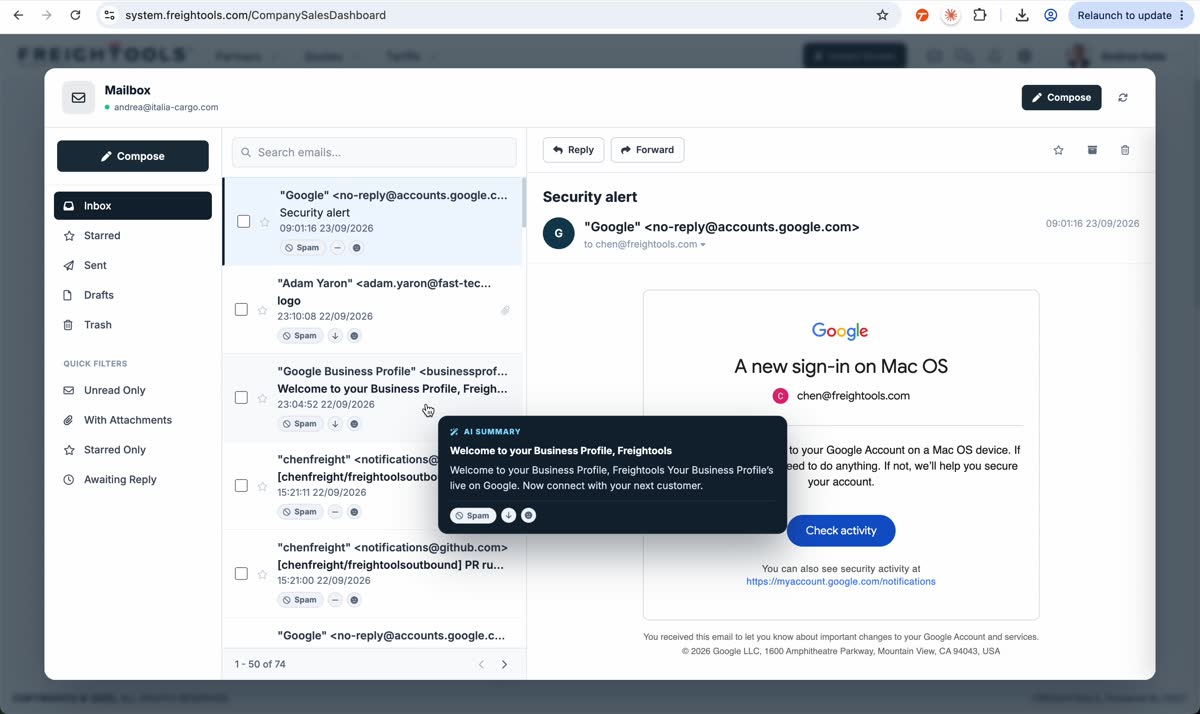
Task: Click sentiment face tag on Adam Yaron email
Action: (x=354, y=336)
